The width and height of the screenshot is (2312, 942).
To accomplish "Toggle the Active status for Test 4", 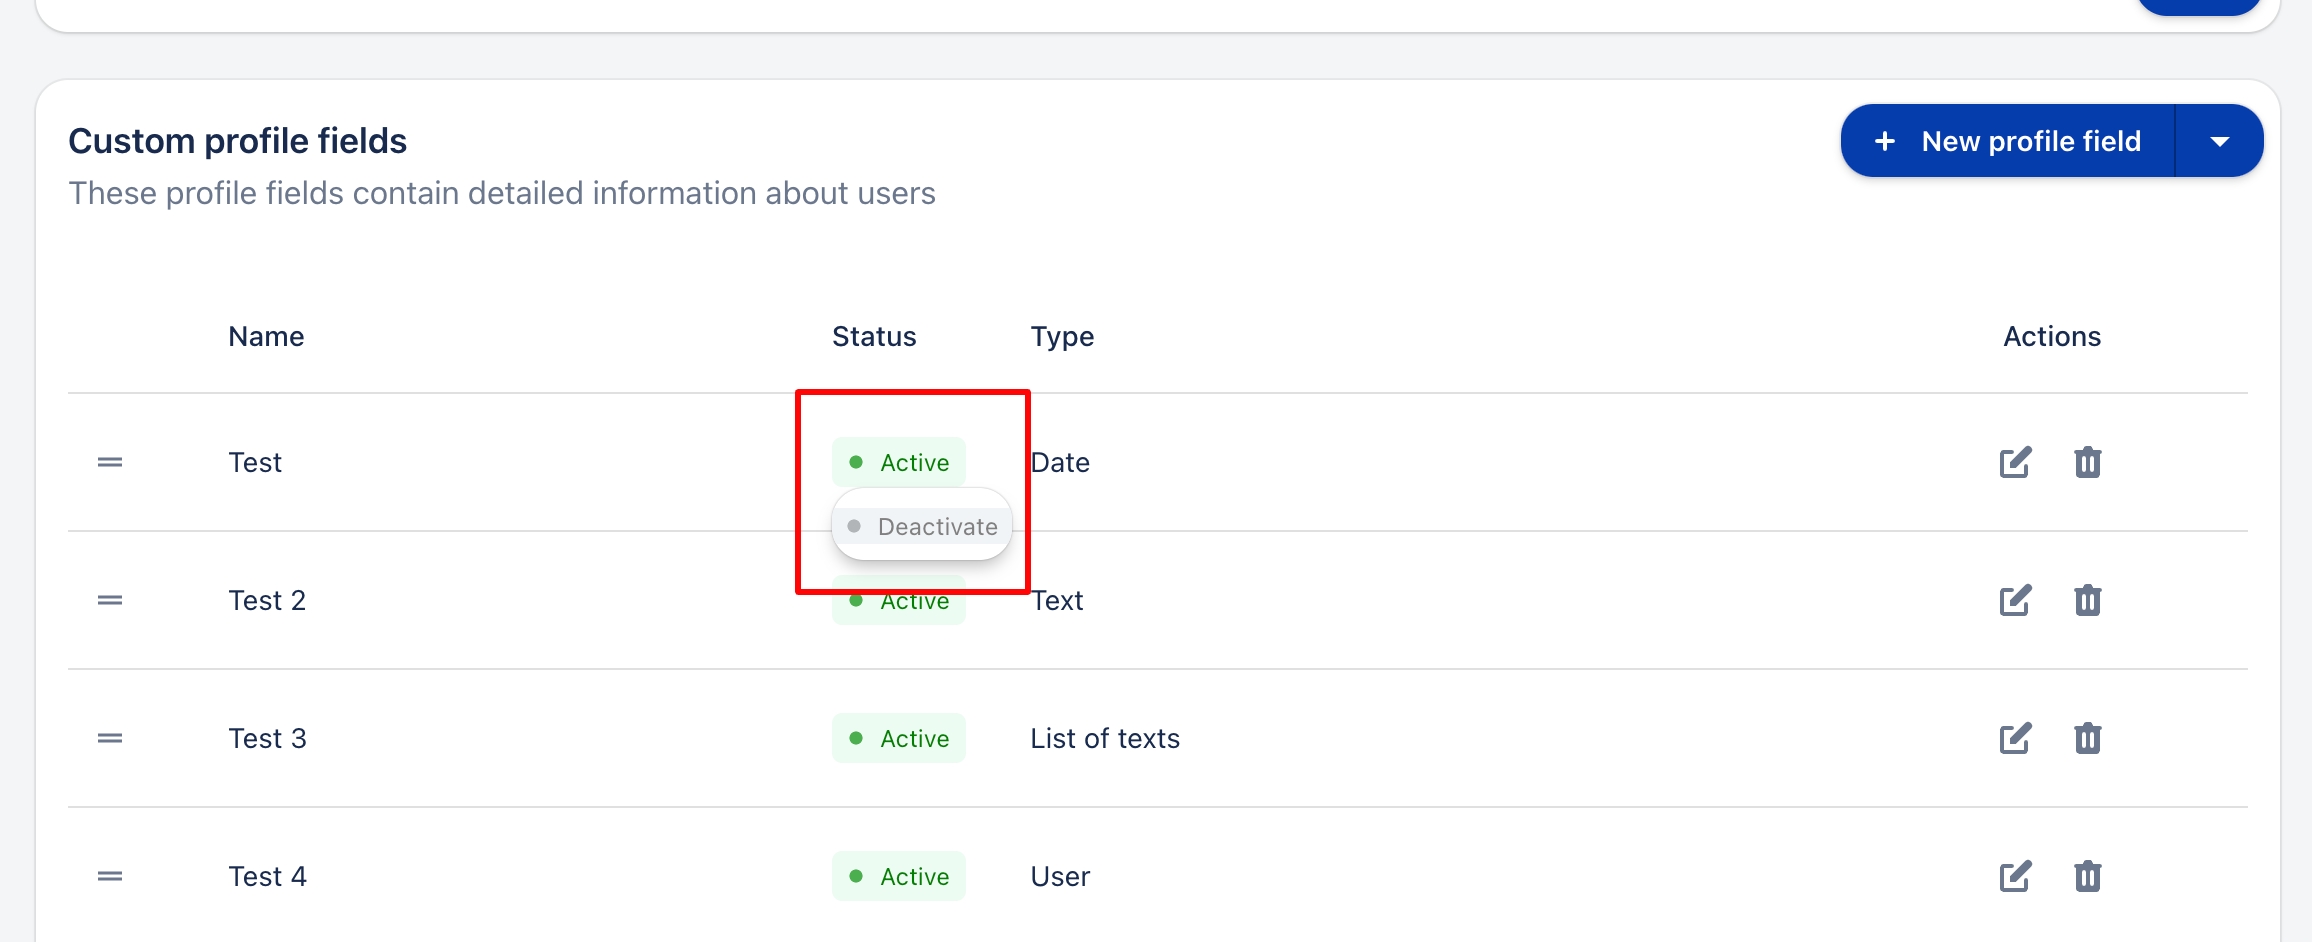I will click(898, 876).
